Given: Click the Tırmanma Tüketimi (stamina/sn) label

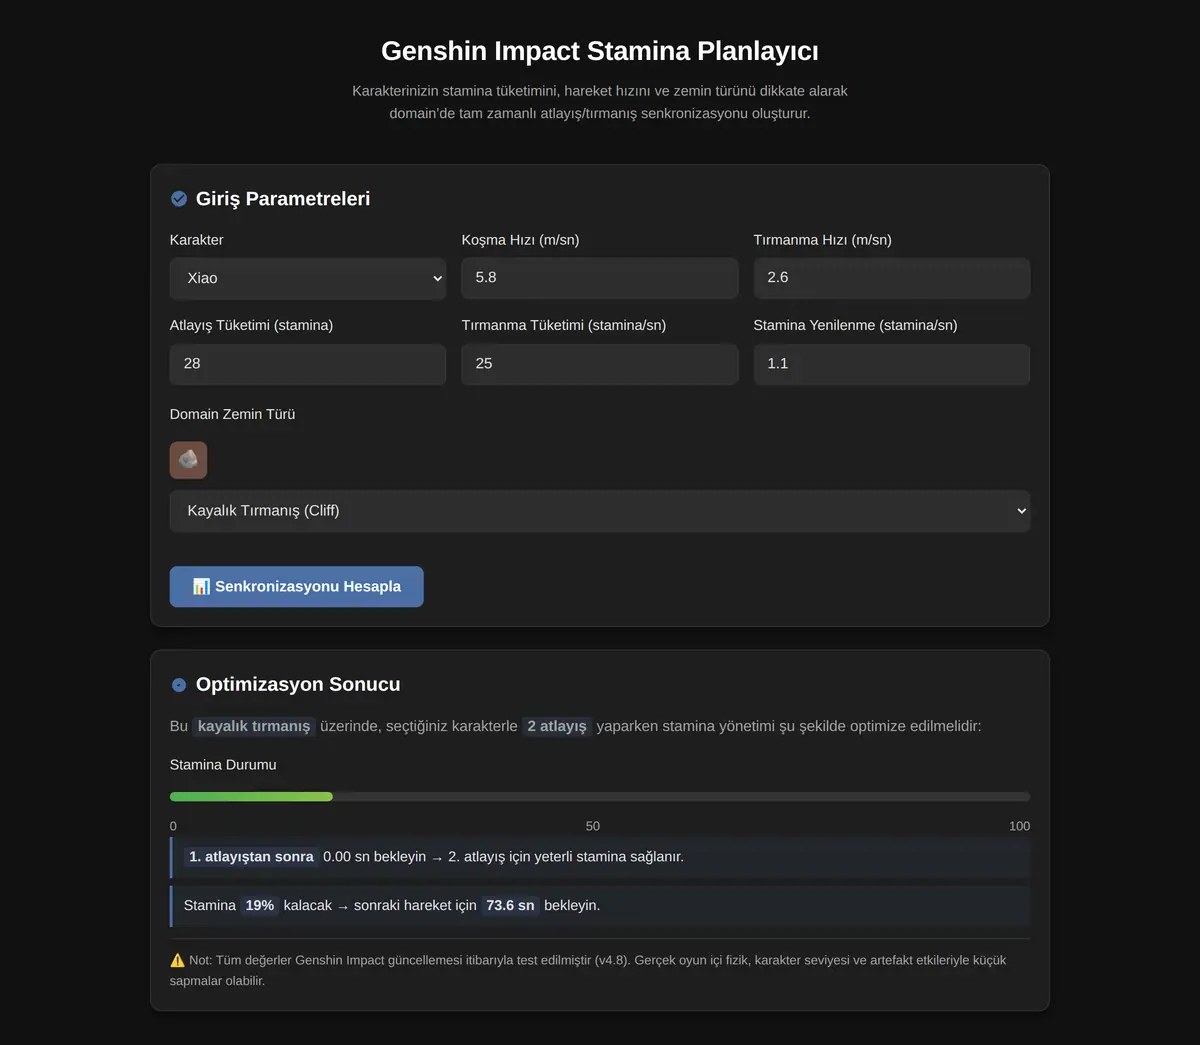Looking at the screenshot, I should (x=564, y=325).
